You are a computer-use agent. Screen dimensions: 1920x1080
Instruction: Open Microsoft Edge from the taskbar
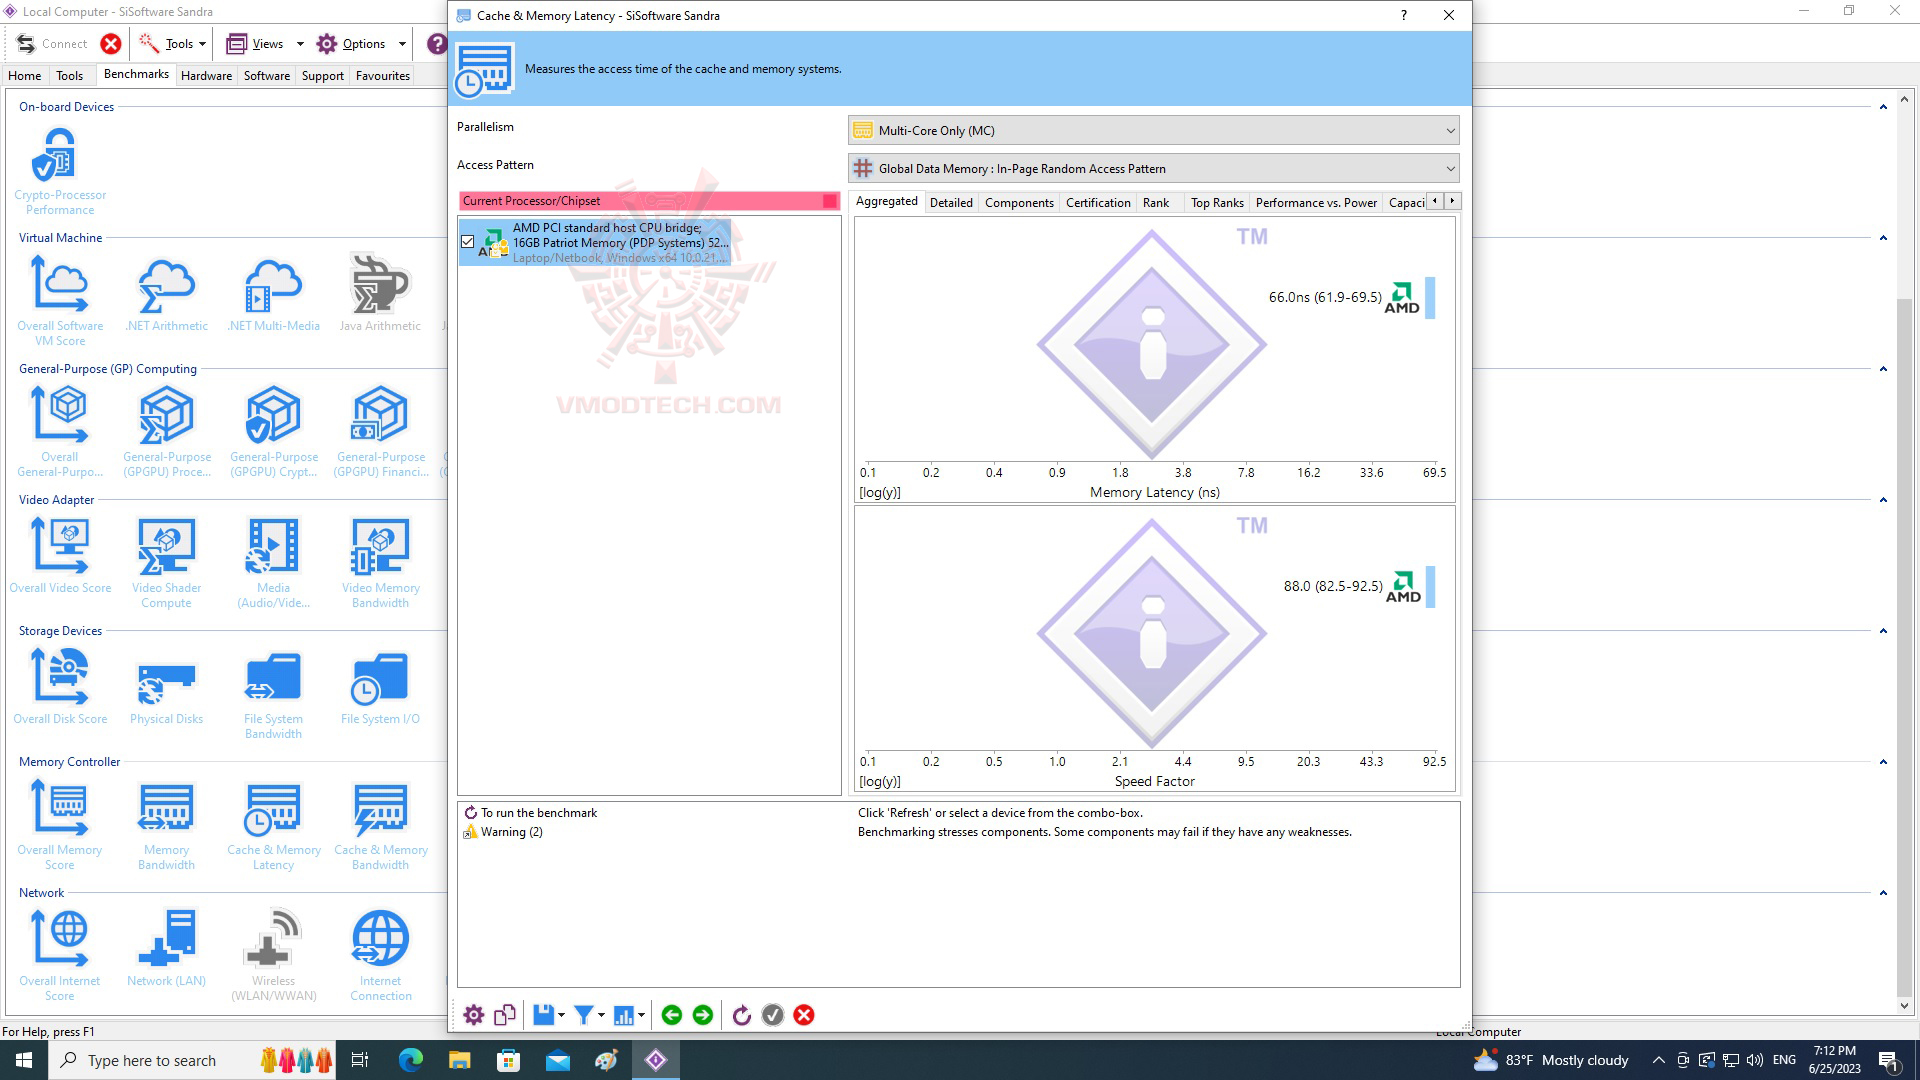tap(410, 1060)
